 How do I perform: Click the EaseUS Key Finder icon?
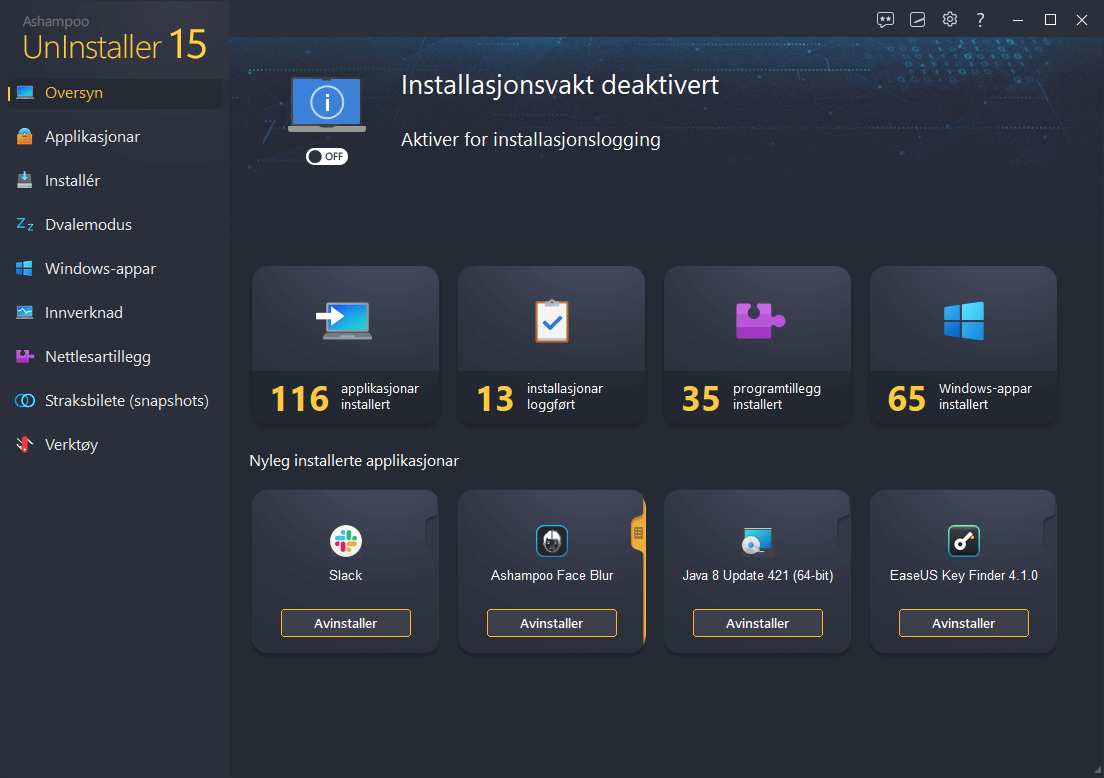click(x=964, y=541)
